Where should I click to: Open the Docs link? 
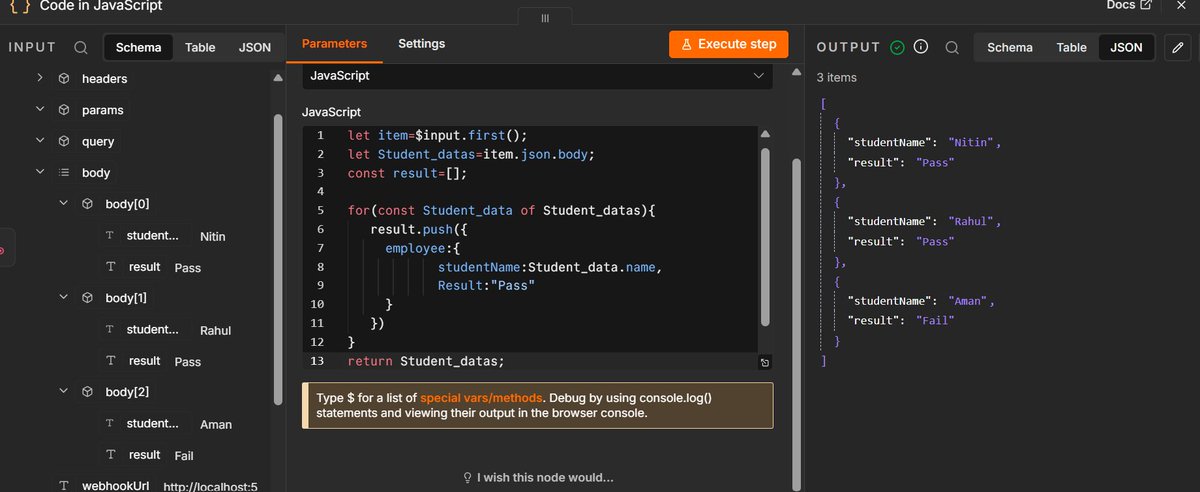[x=1130, y=6]
